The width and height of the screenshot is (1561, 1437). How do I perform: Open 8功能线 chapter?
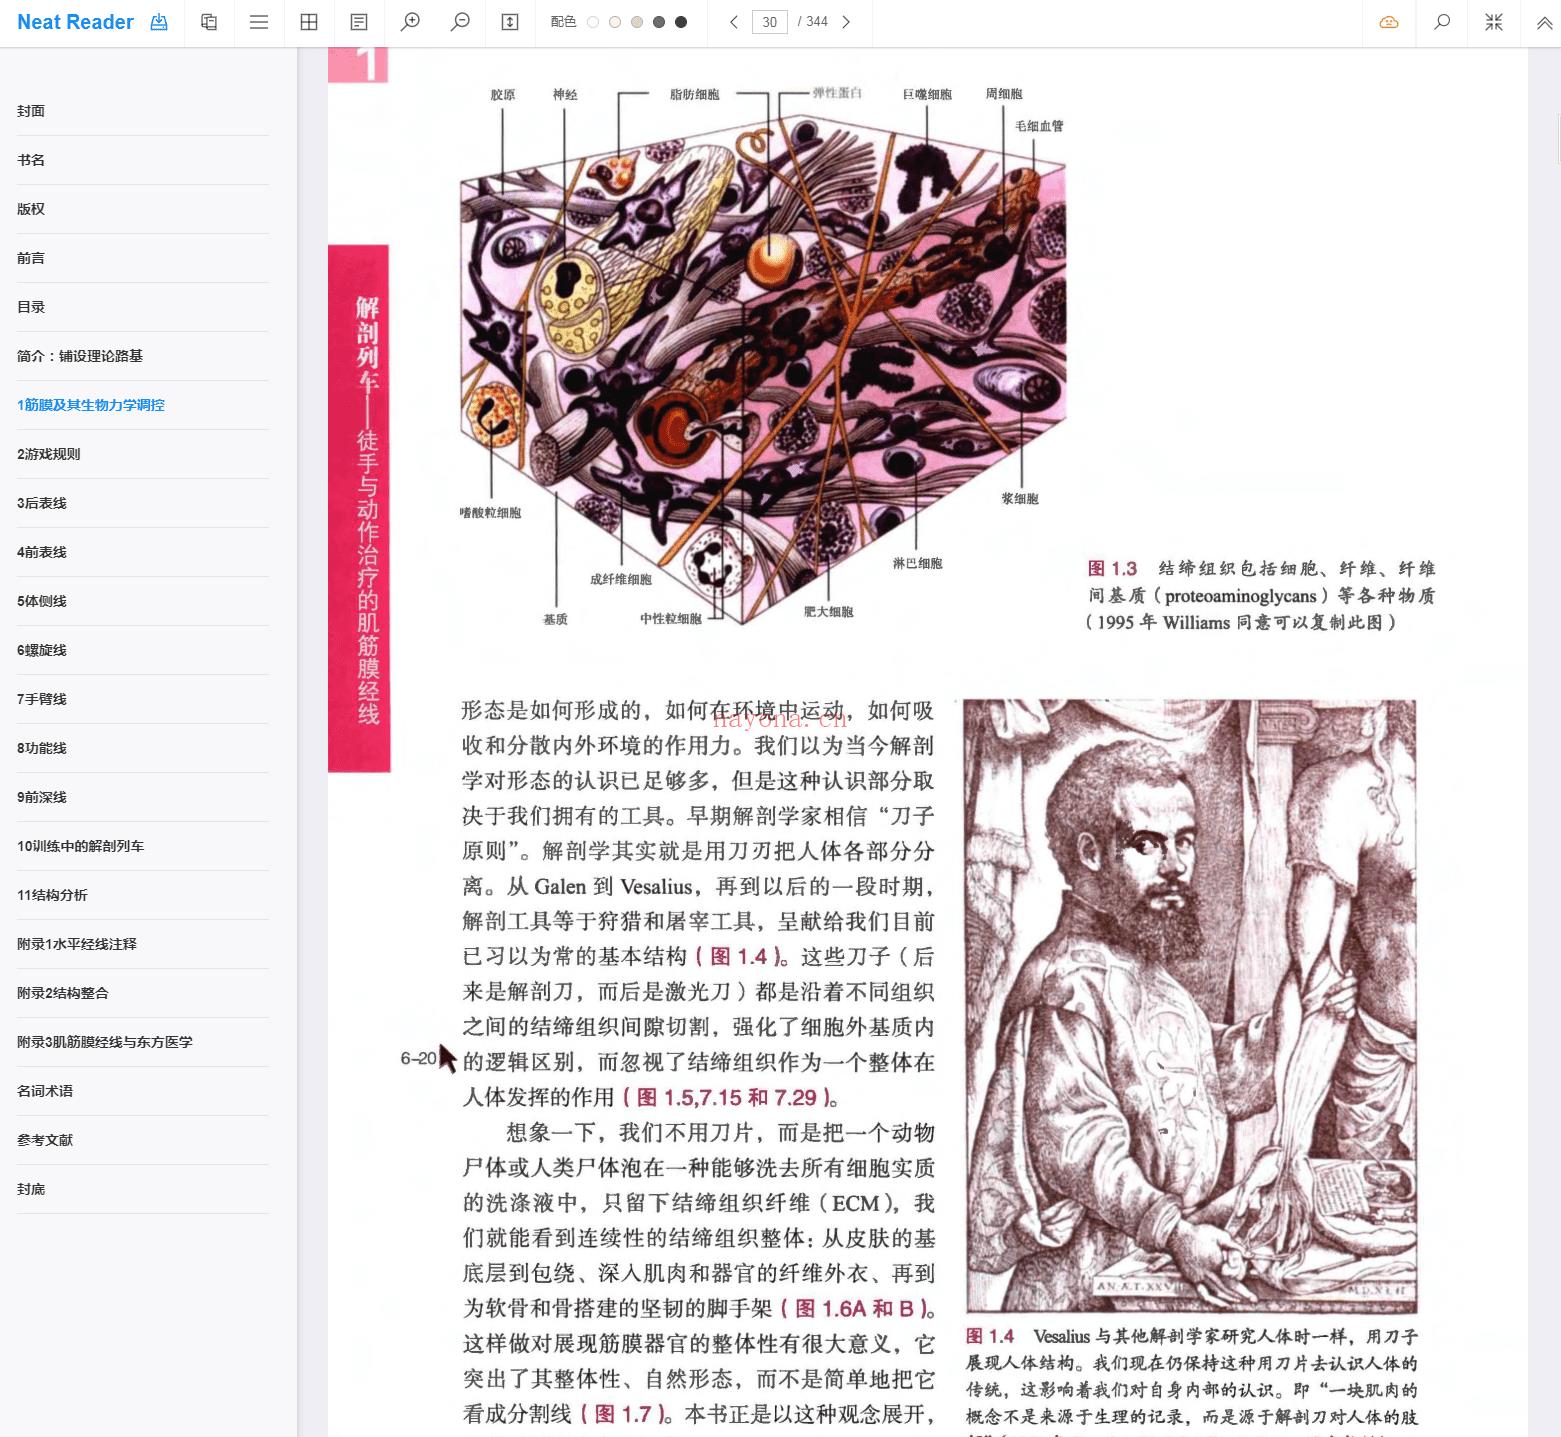point(143,748)
